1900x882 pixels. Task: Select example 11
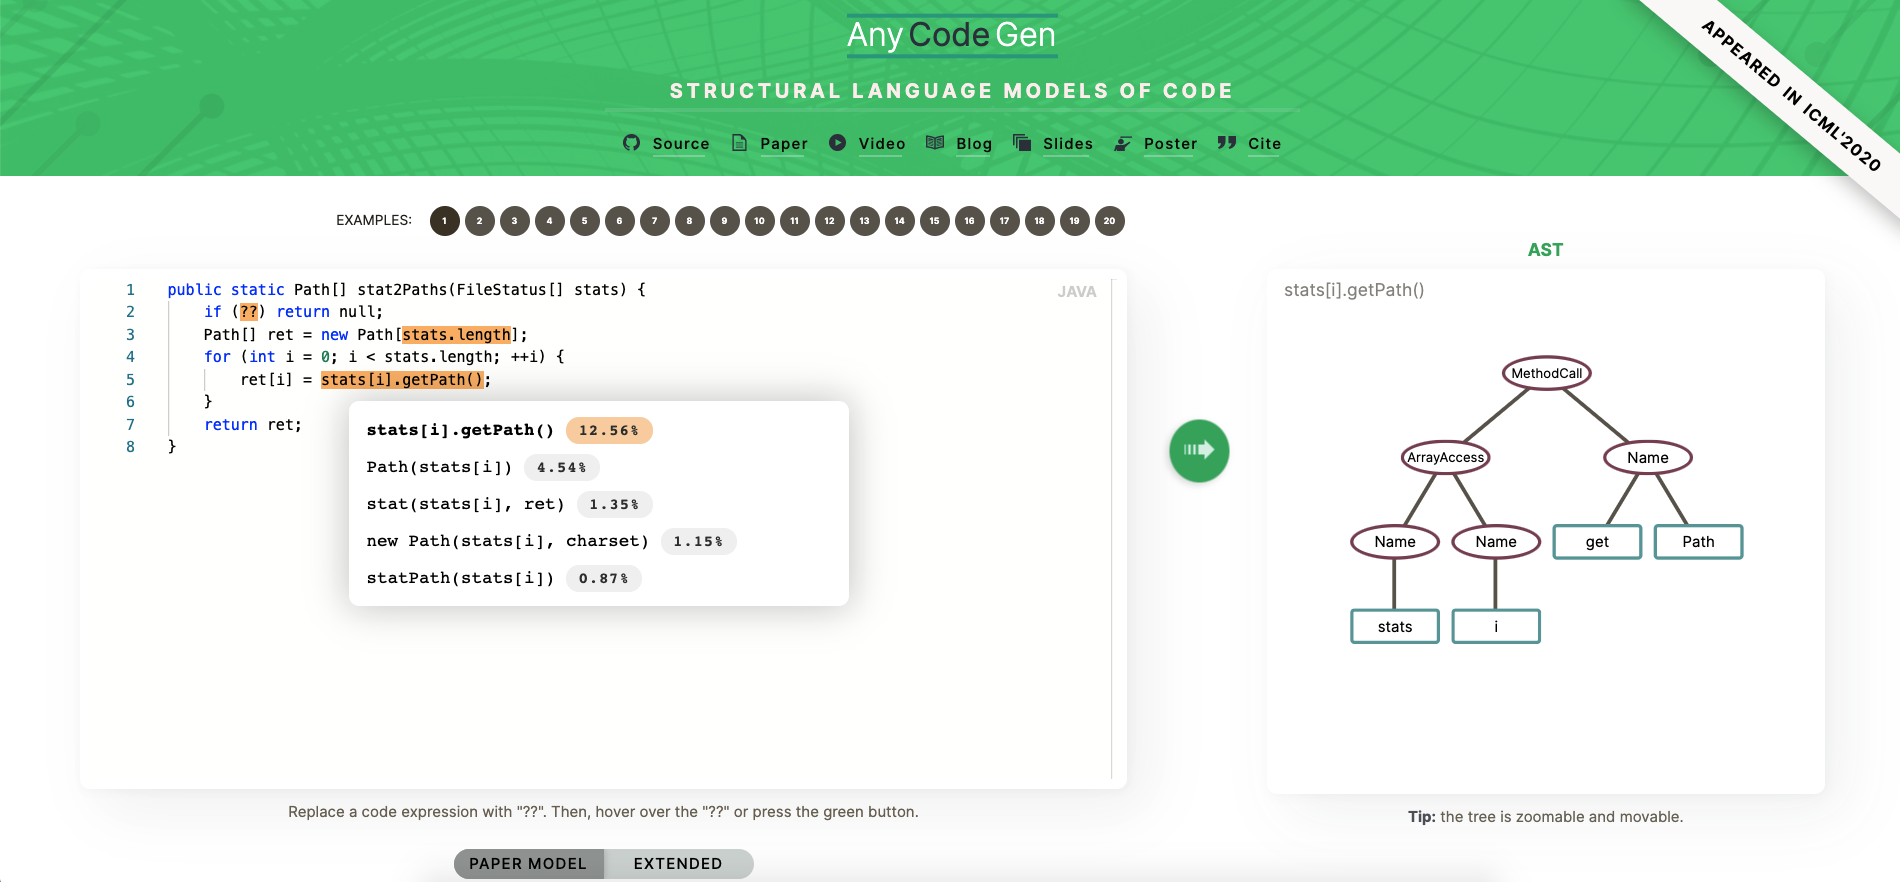tap(795, 221)
